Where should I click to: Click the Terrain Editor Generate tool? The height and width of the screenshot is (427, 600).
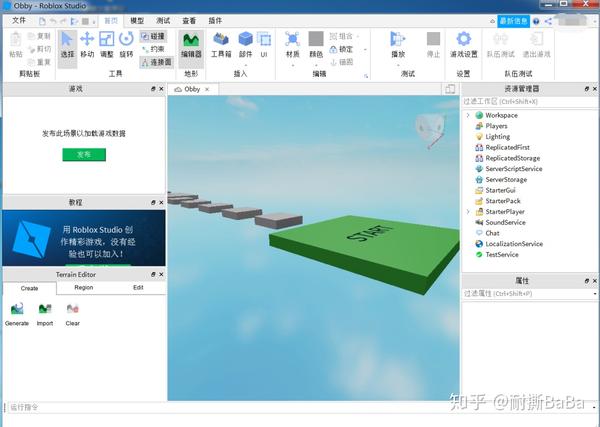point(17,315)
